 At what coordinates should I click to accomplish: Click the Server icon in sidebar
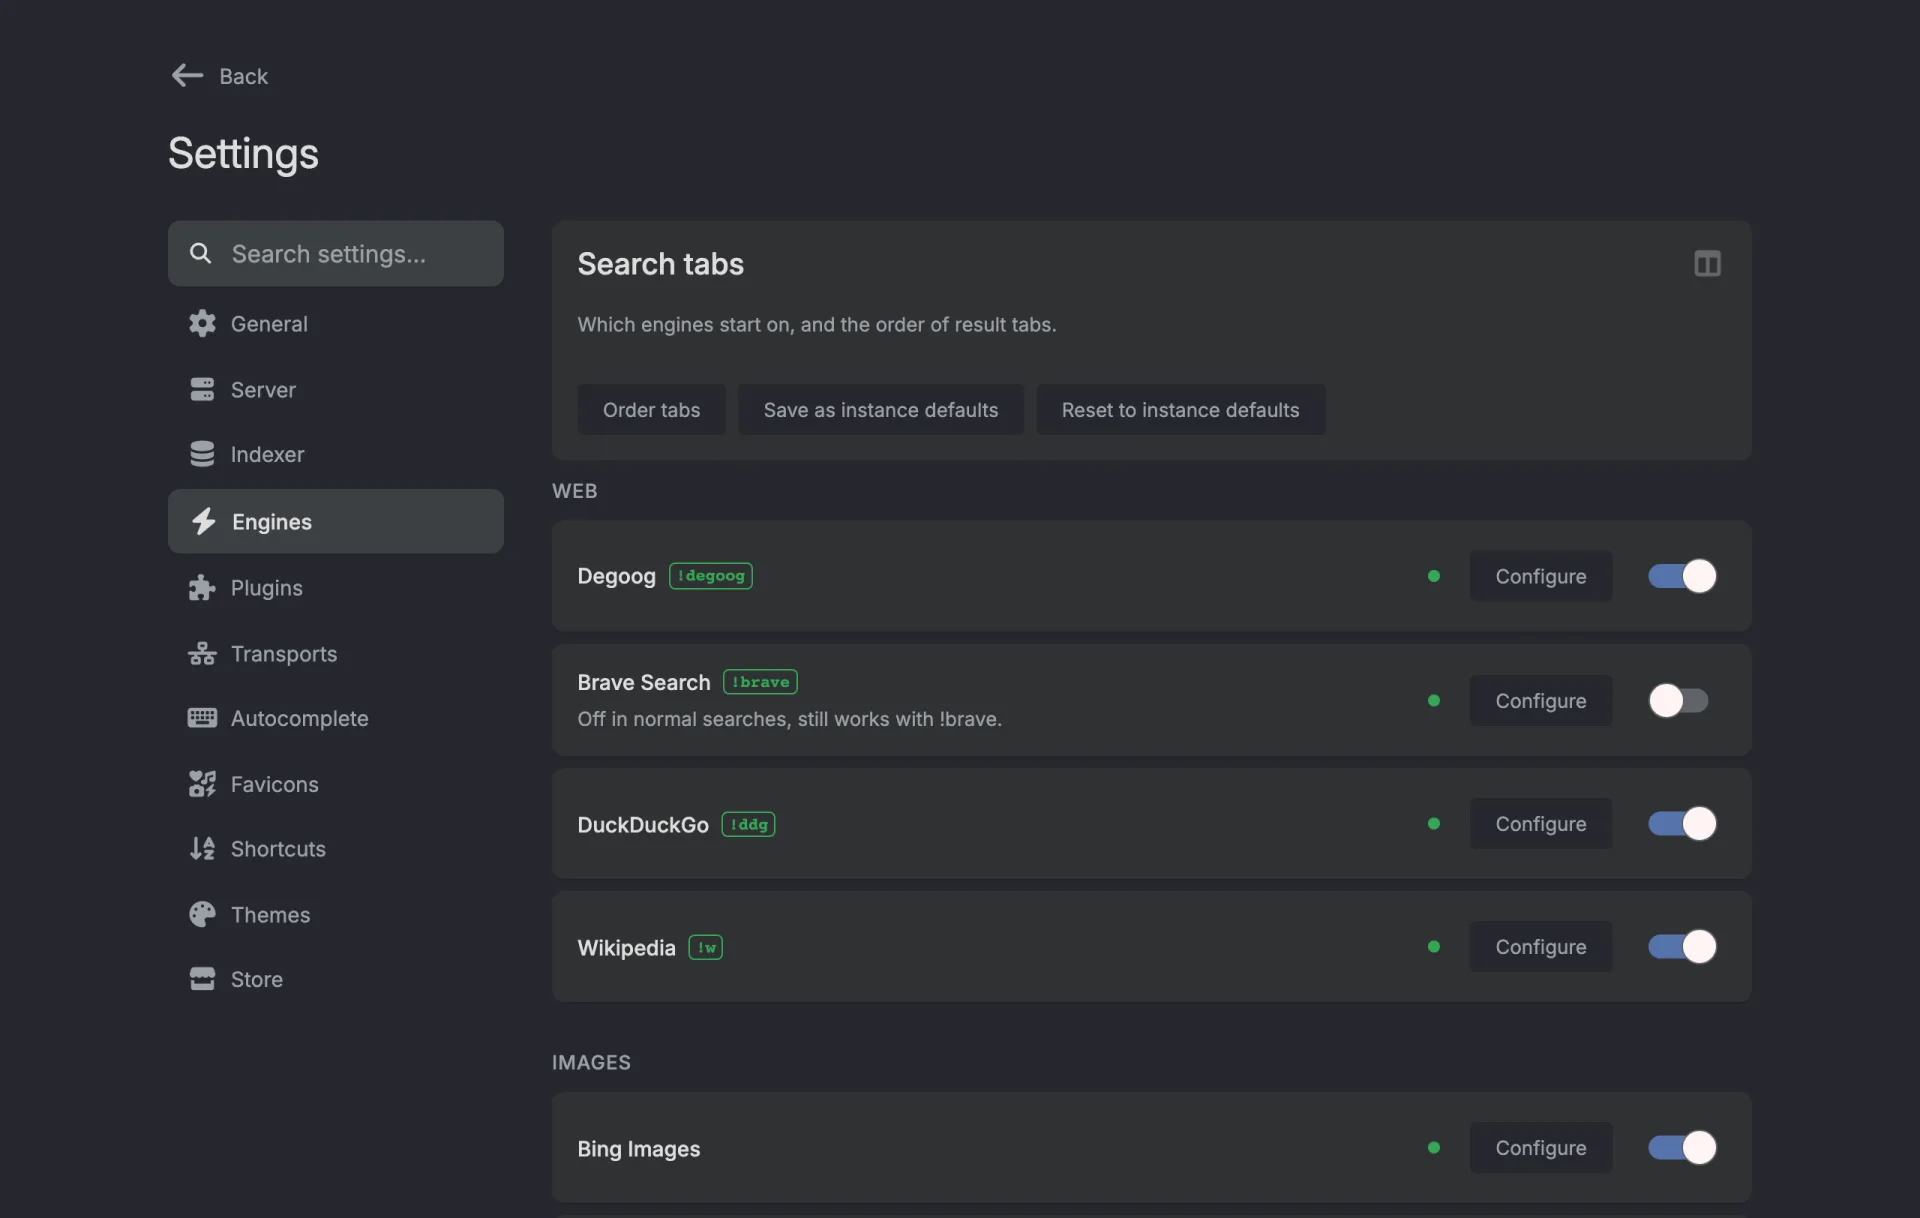click(202, 389)
